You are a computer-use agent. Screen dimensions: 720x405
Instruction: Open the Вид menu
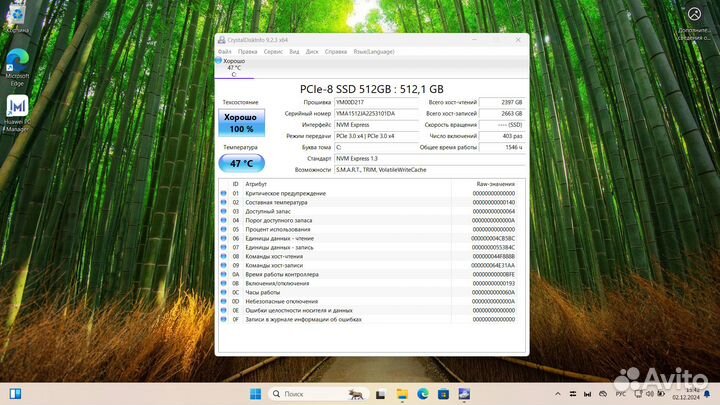(294, 52)
